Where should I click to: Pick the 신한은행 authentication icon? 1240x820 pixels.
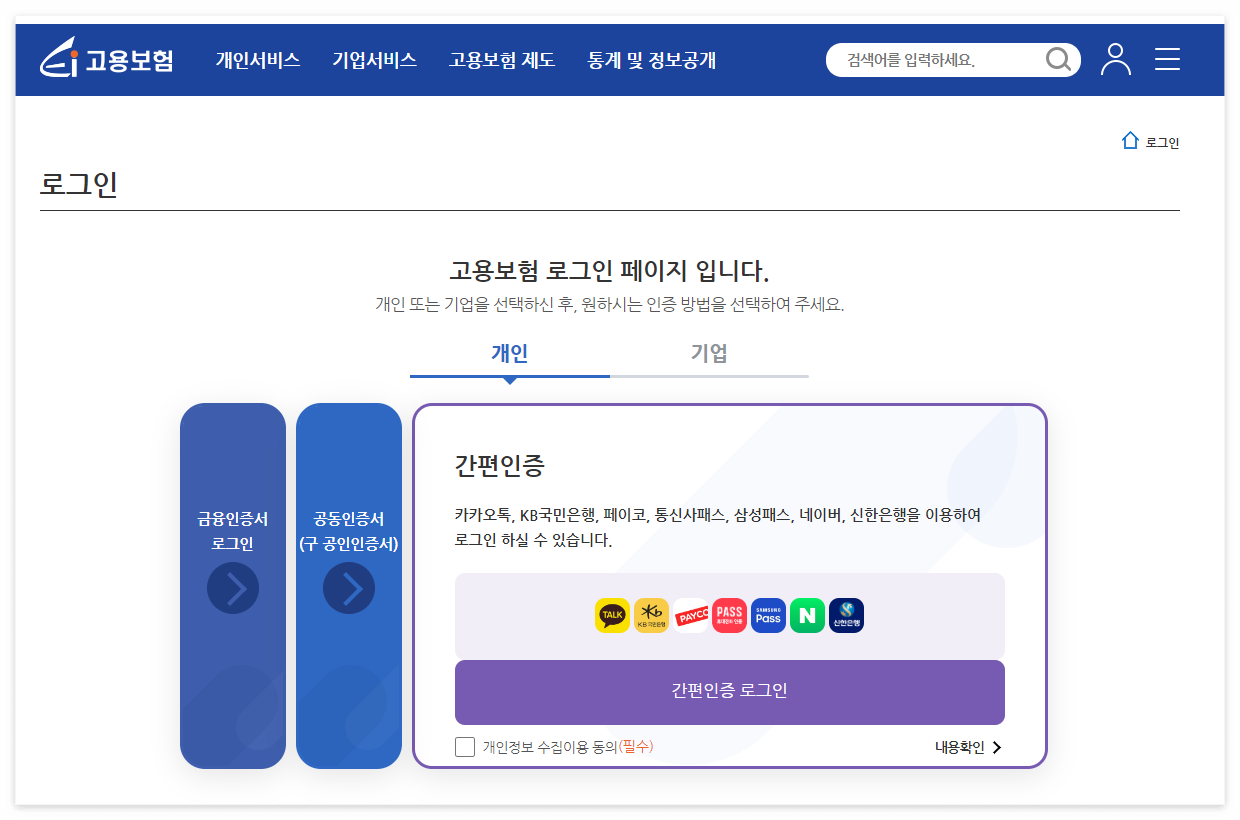[846, 615]
